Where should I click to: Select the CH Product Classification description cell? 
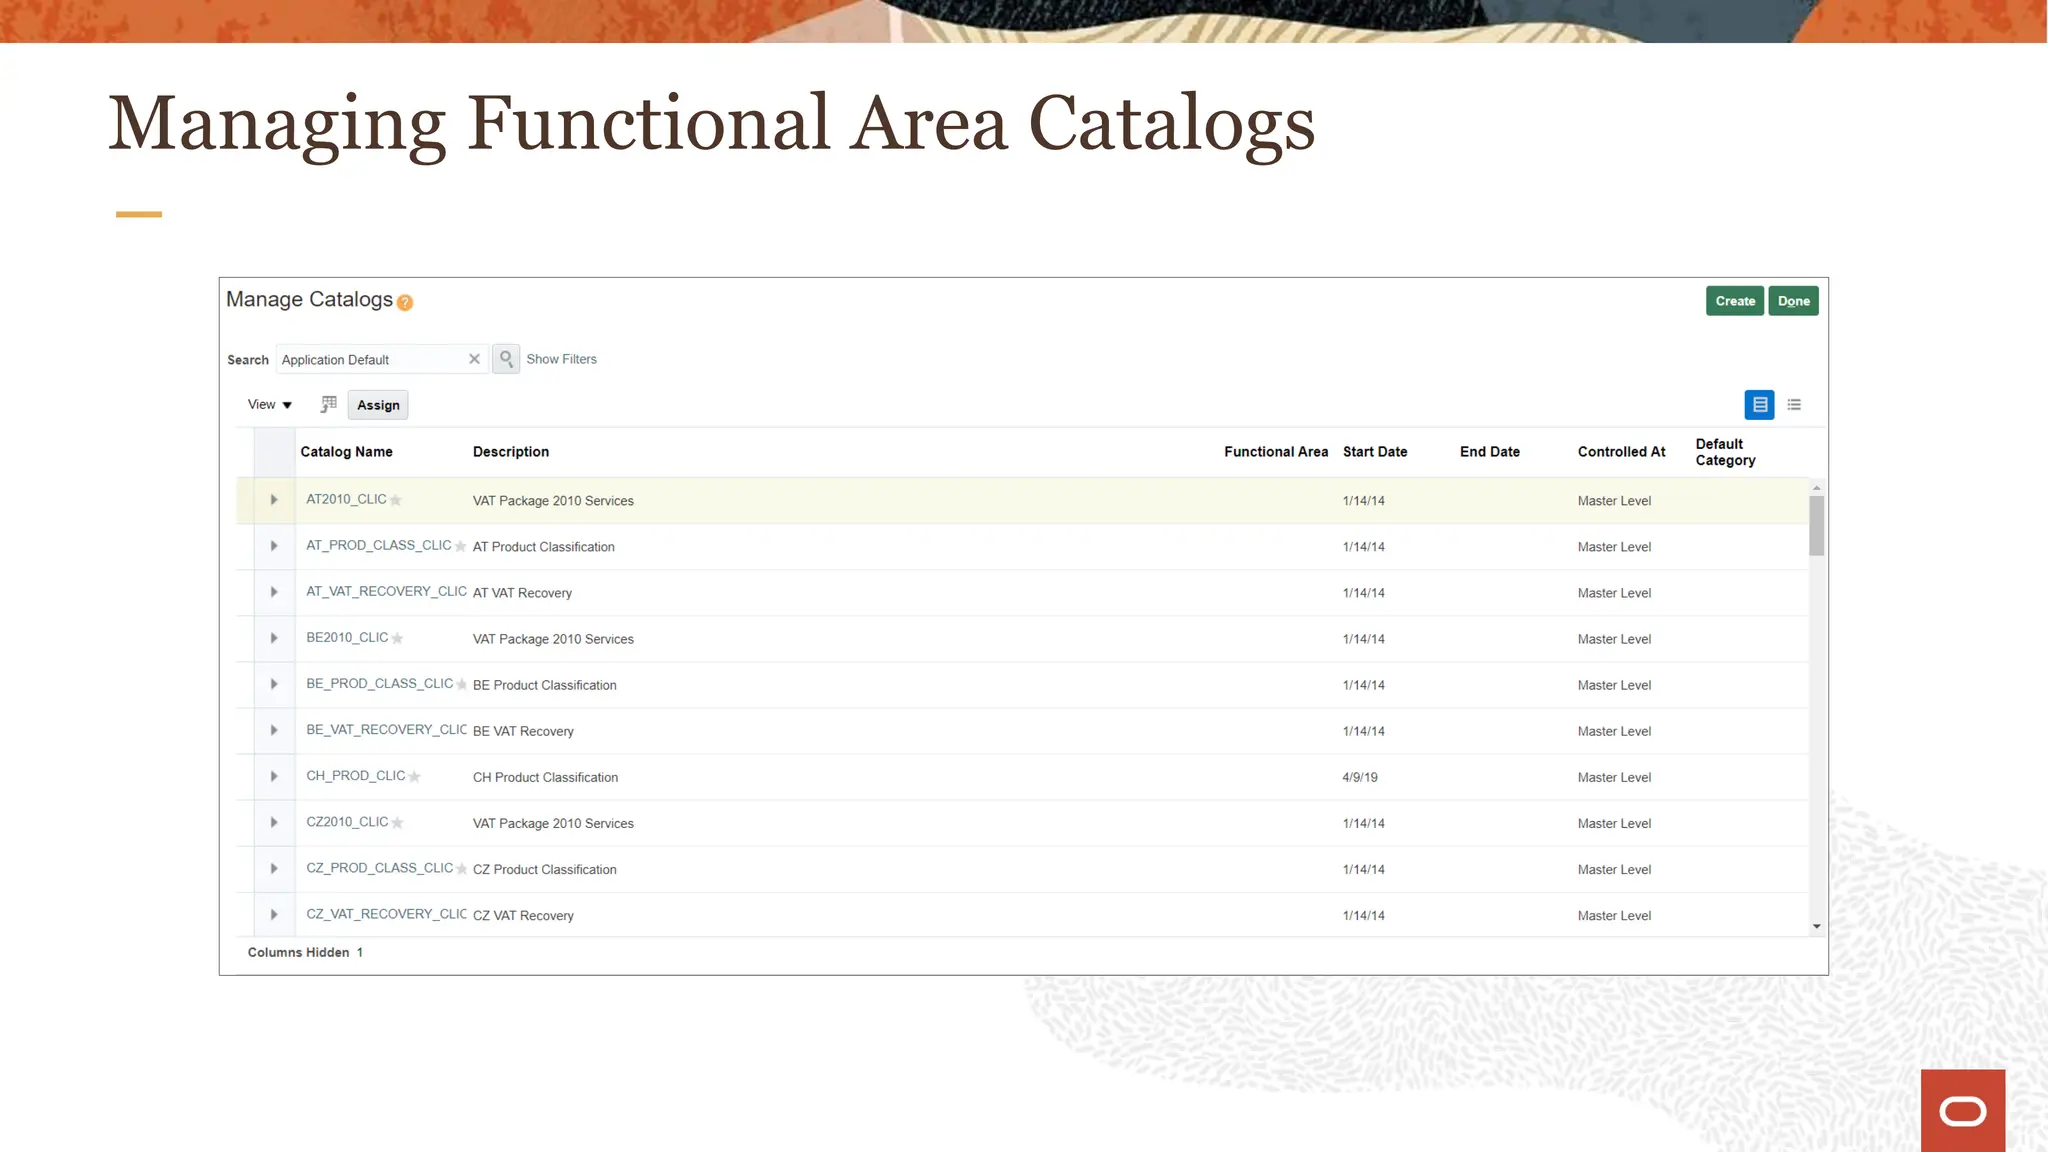pos(545,777)
